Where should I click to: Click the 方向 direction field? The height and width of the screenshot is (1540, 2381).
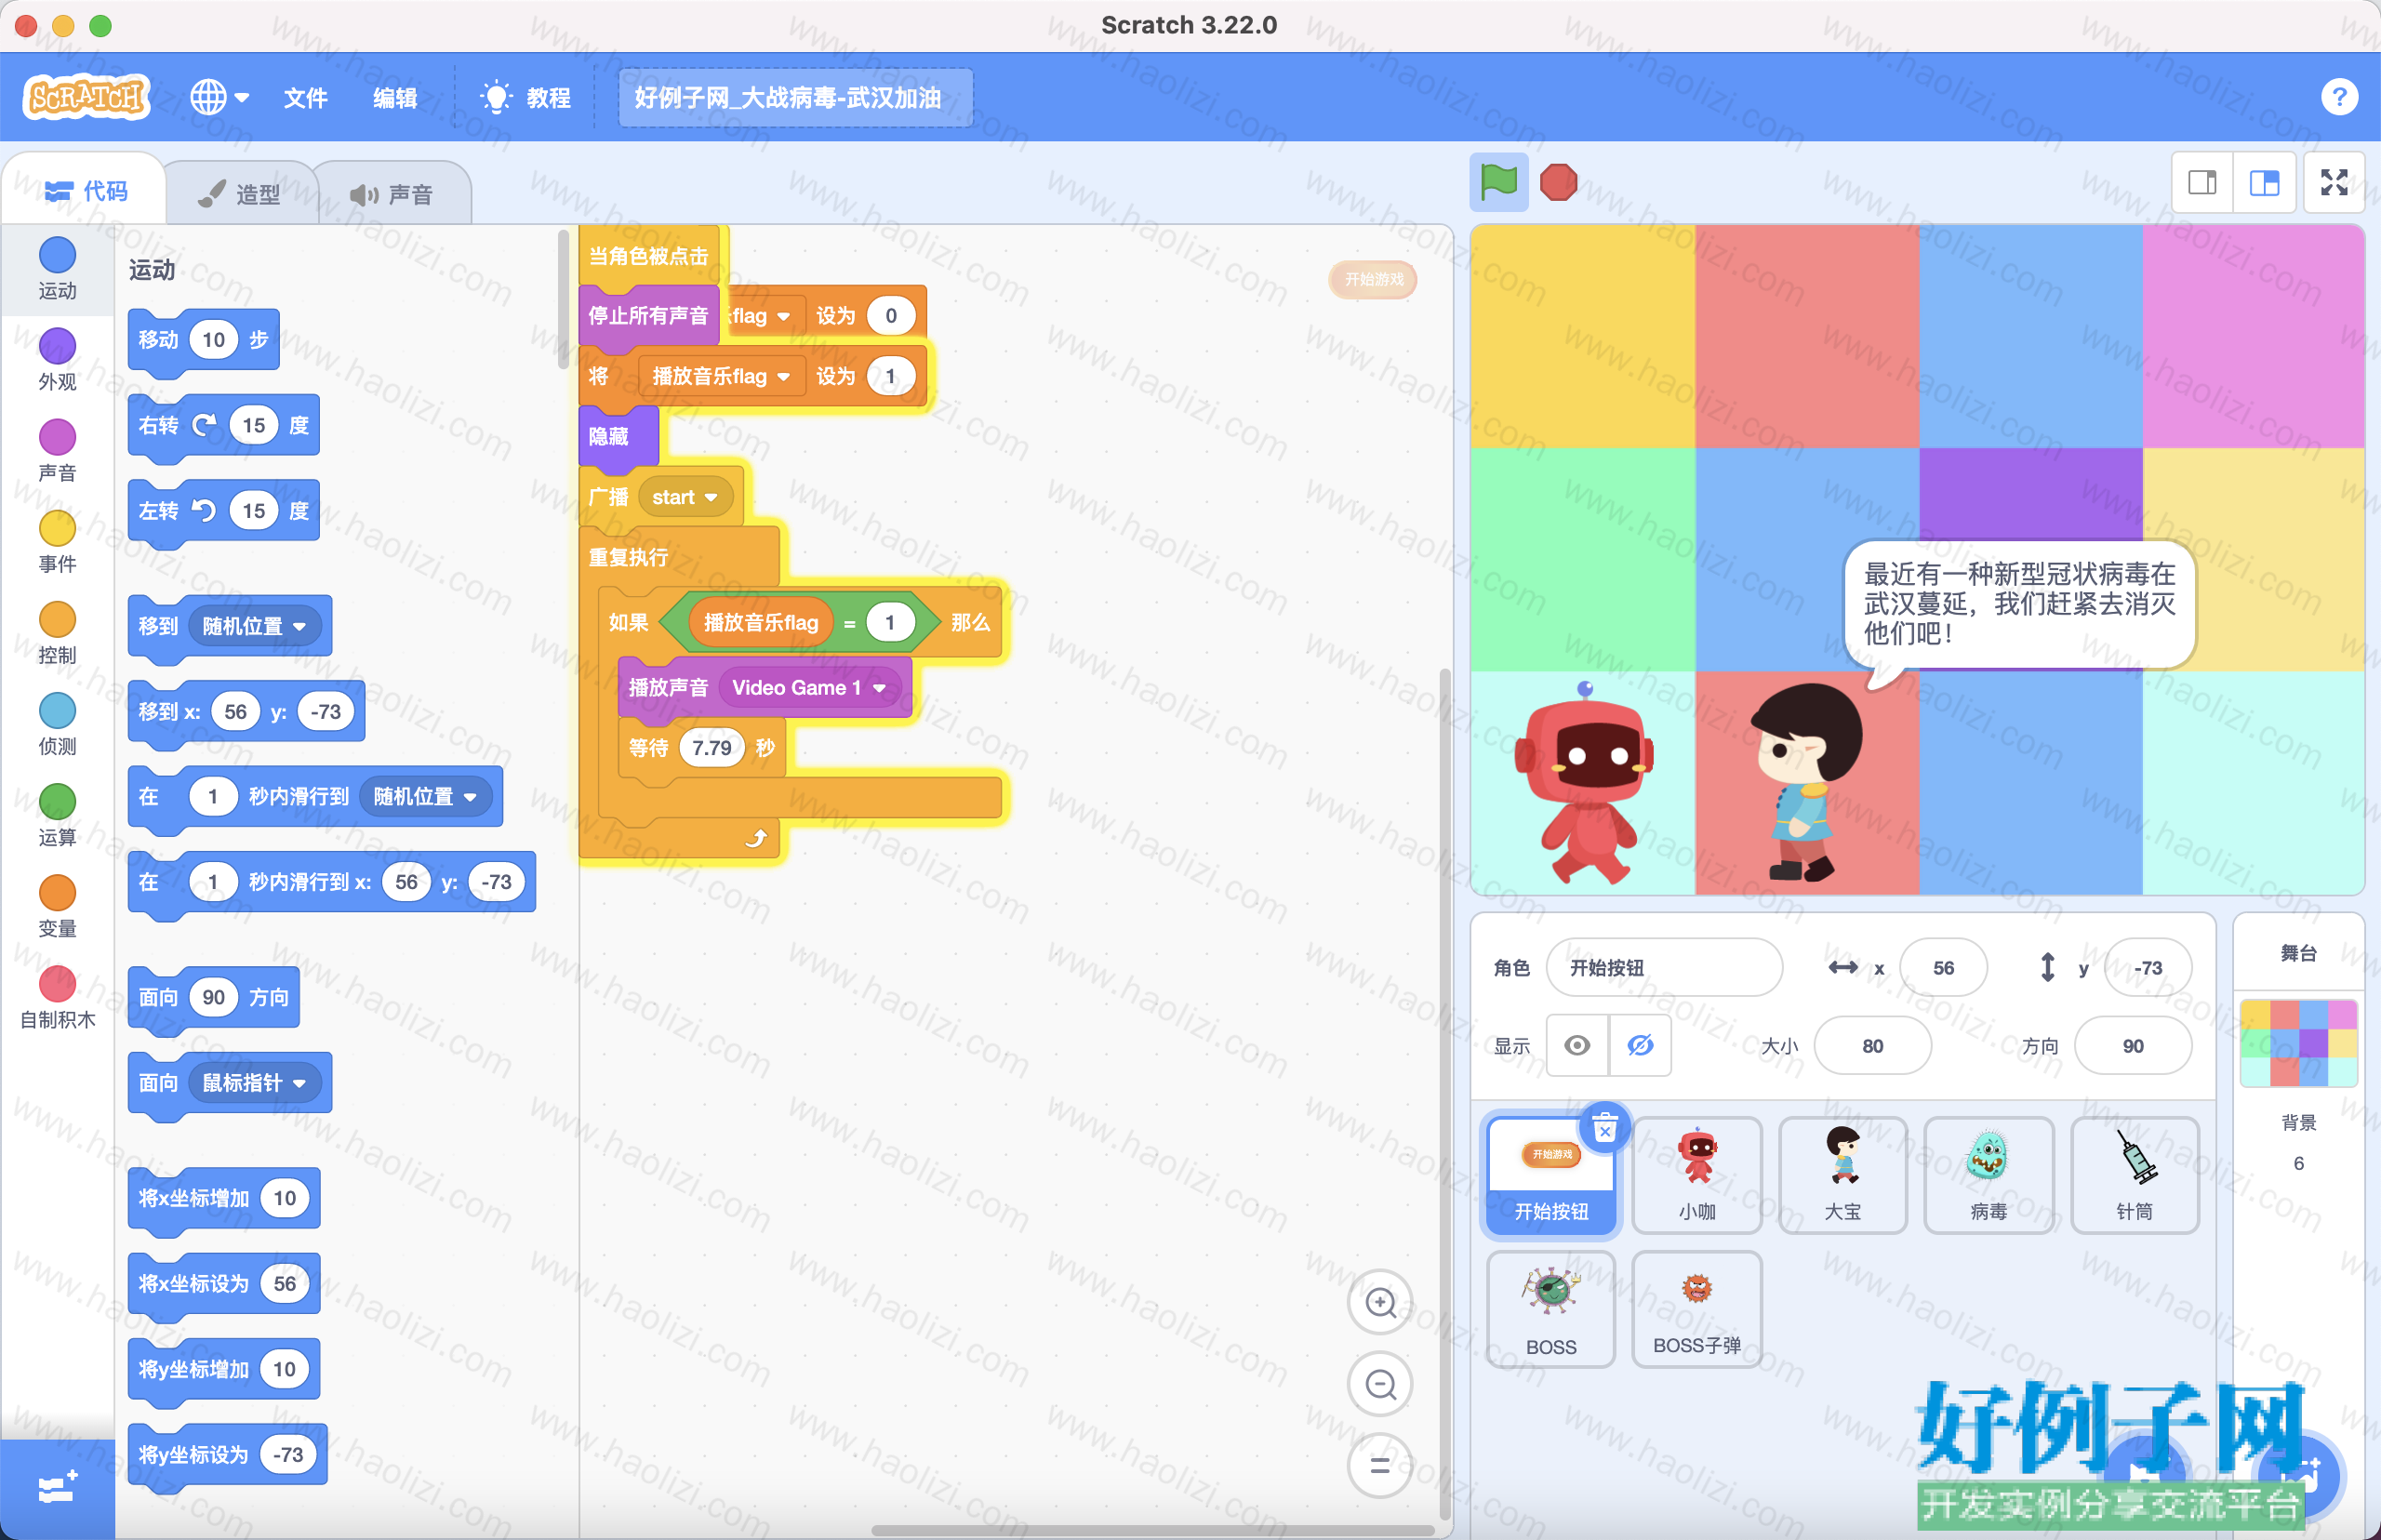tap(2132, 1045)
